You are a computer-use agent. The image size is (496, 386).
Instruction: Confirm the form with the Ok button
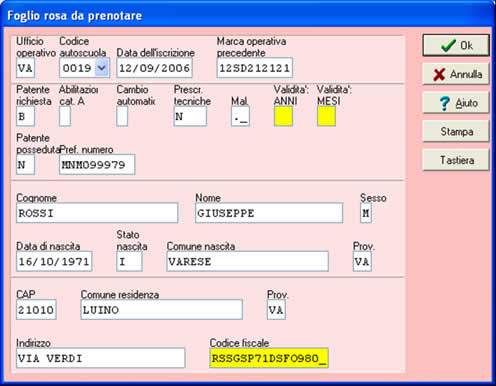click(456, 45)
